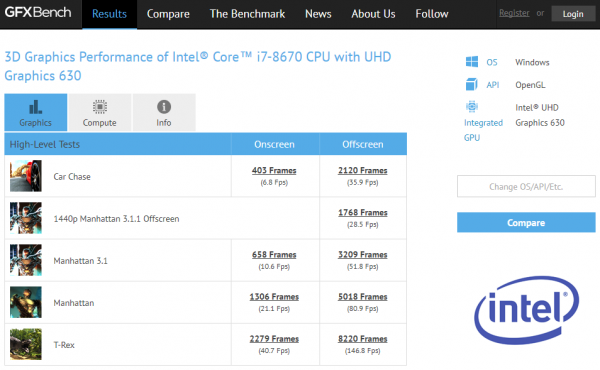Click the Login button
The width and height of the screenshot is (600, 370).
pyautogui.click(x=573, y=14)
